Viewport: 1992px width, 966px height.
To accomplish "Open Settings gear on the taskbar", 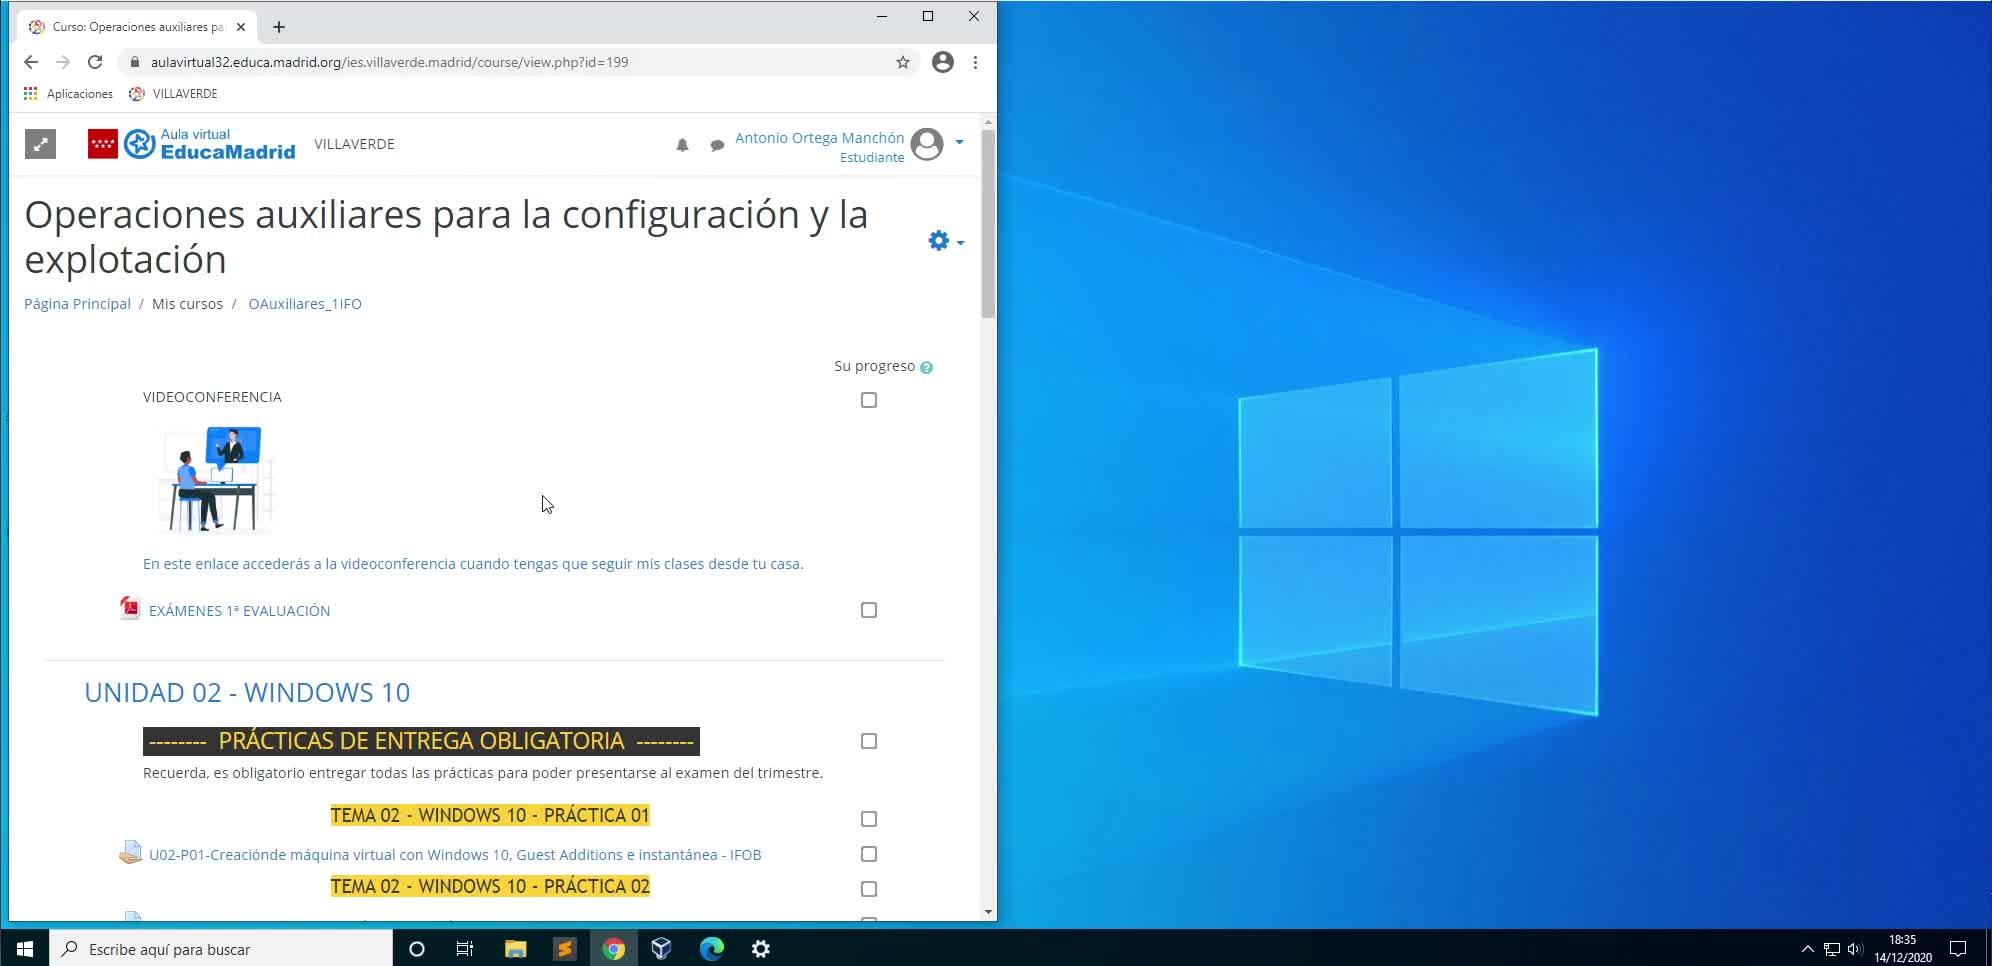I will click(760, 948).
